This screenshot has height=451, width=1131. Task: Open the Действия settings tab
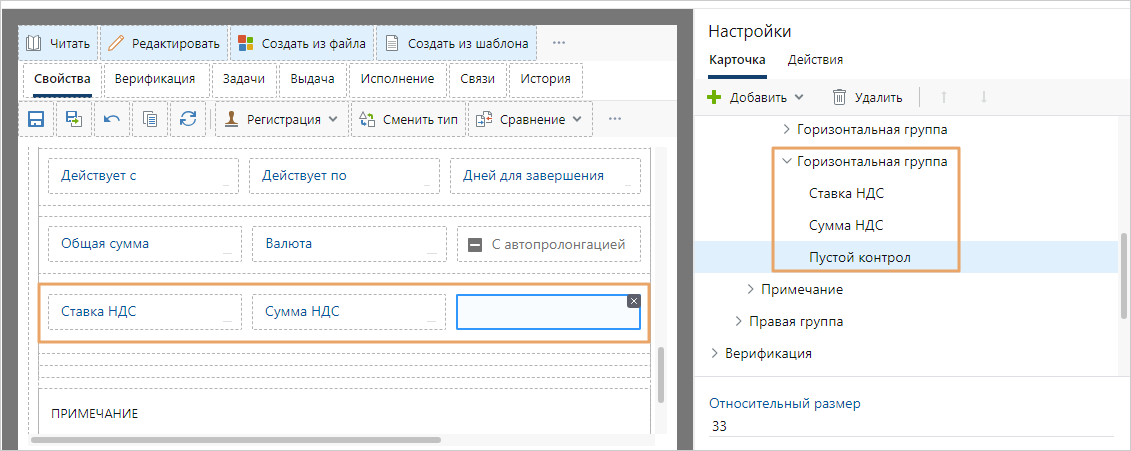pyautogui.click(x=815, y=60)
